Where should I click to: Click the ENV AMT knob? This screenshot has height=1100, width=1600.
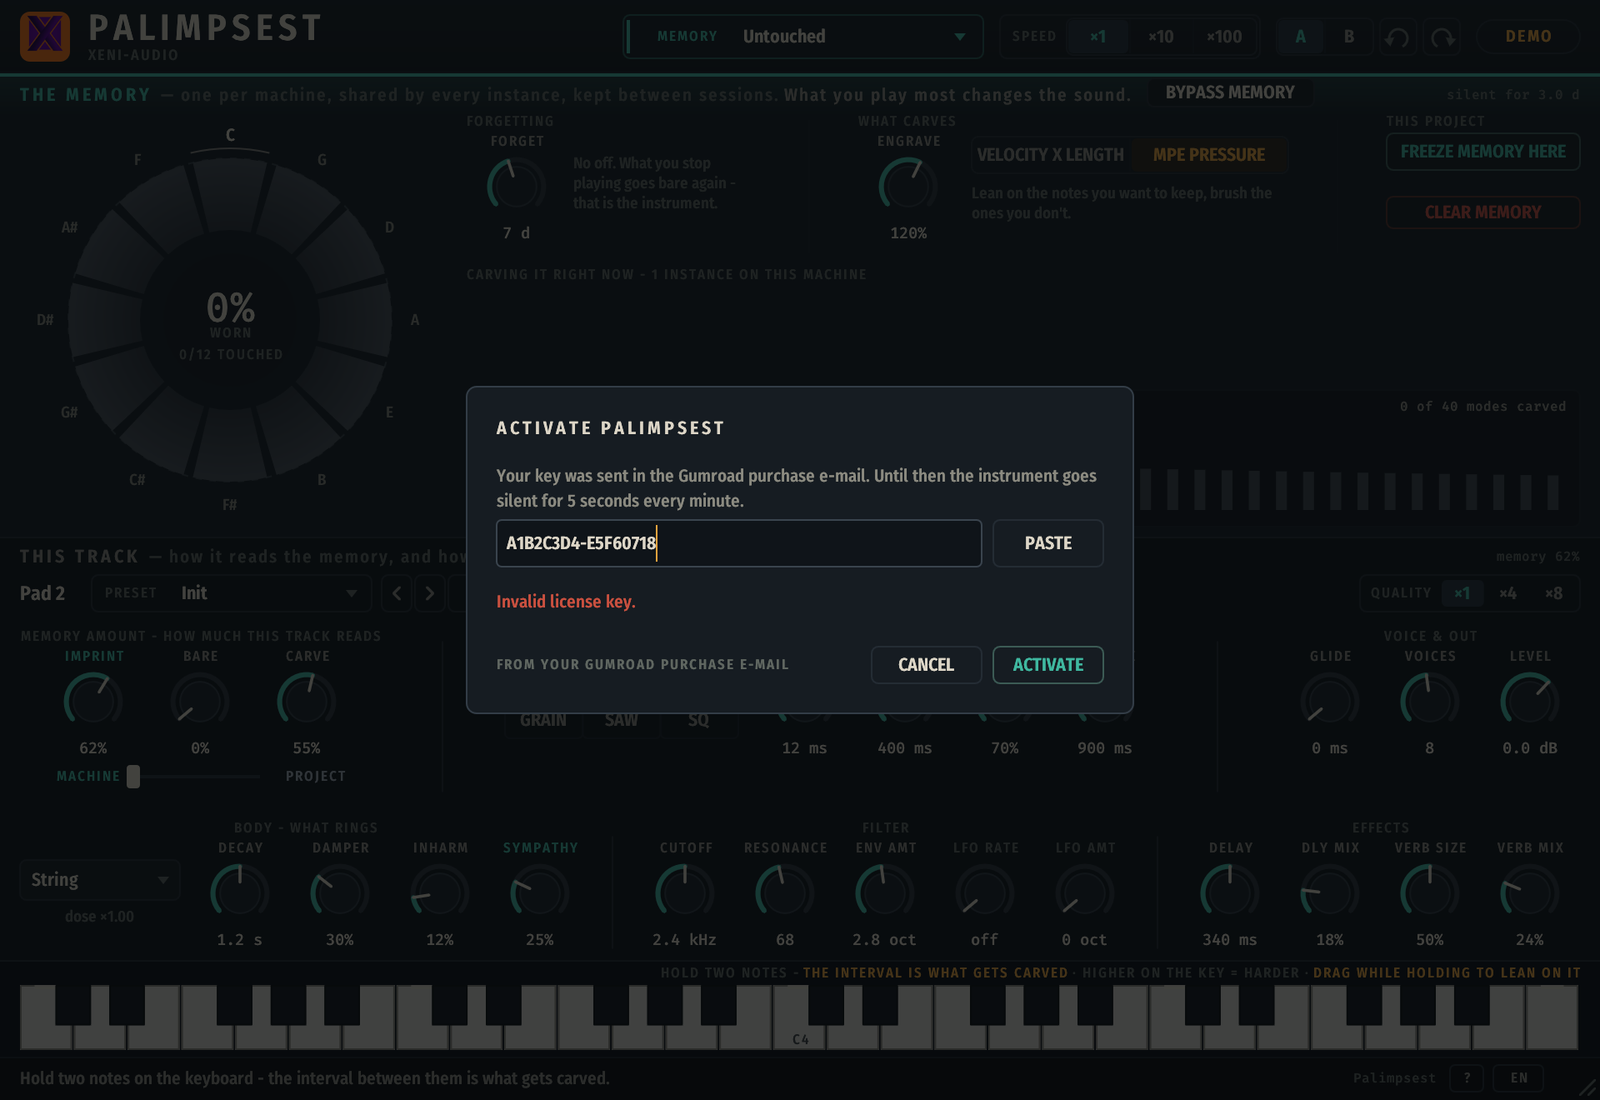(x=885, y=892)
